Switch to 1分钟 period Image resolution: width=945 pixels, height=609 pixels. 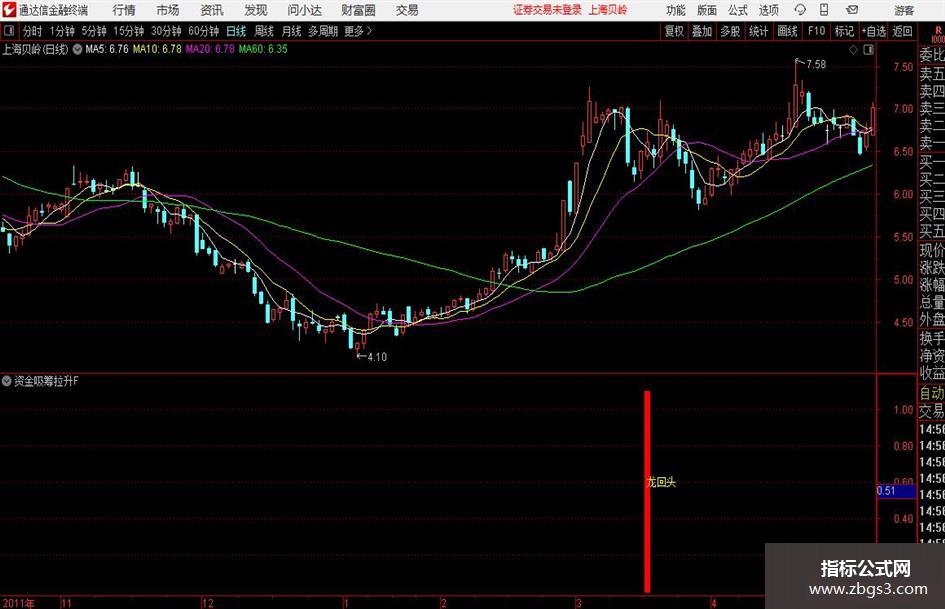tap(62, 31)
